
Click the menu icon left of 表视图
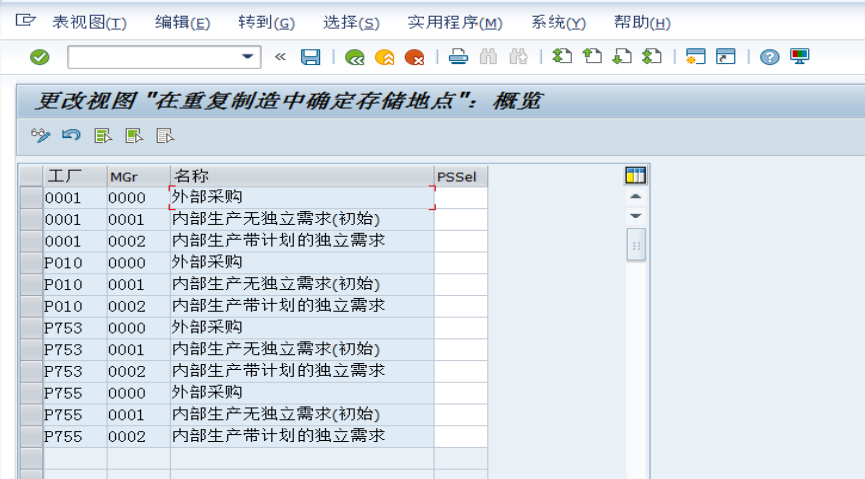click(x=25, y=22)
